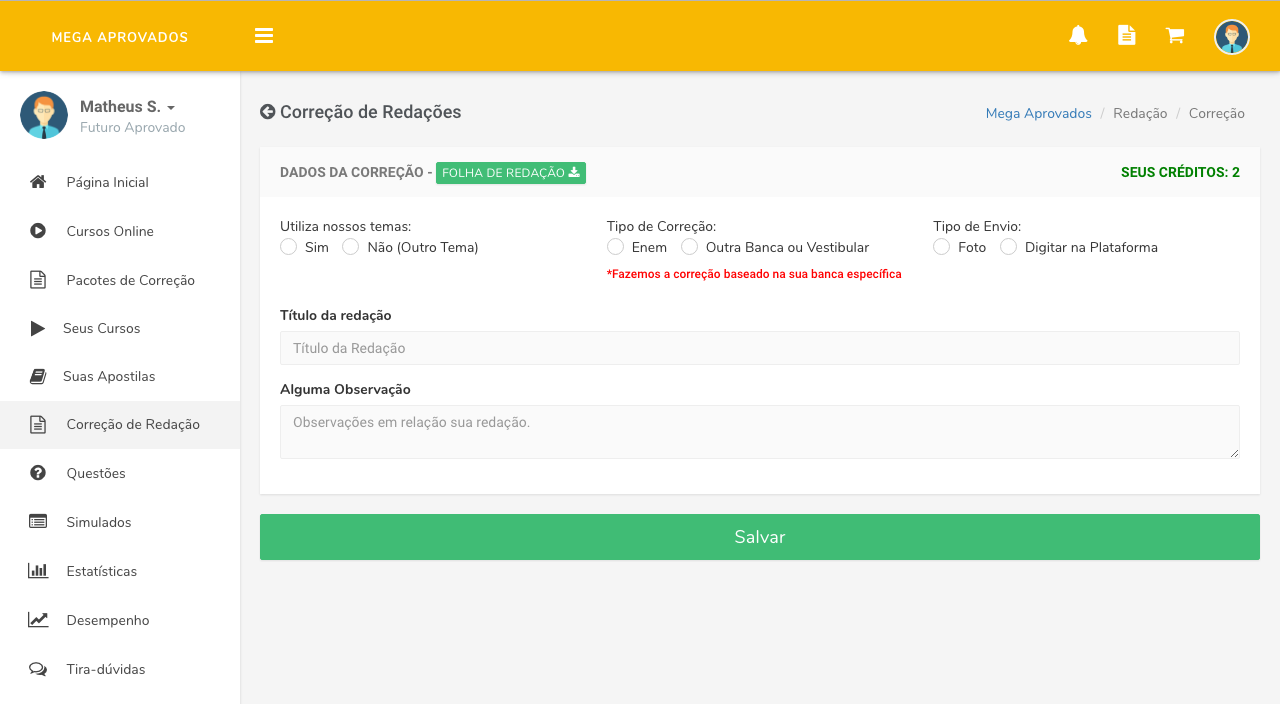Select Não (Outro Tema) radio option
This screenshot has width=1280, height=704.
[351, 247]
